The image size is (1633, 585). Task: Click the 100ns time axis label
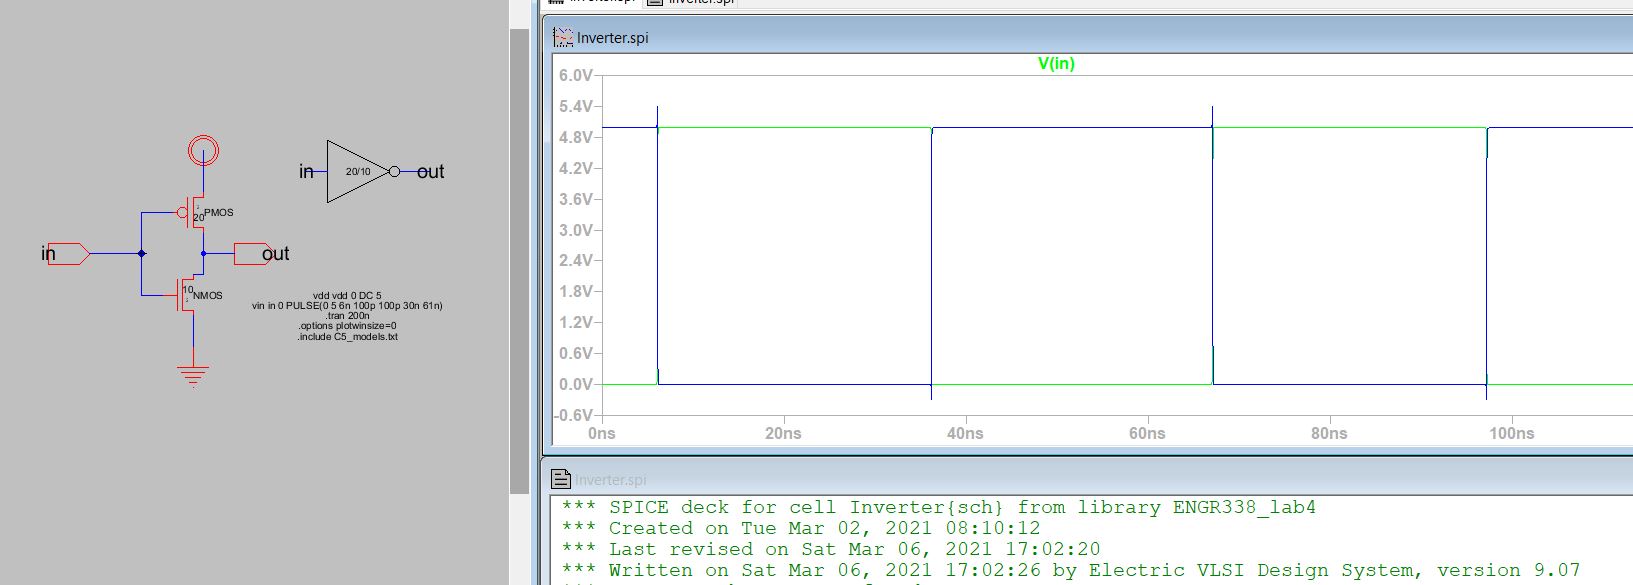(x=1511, y=433)
